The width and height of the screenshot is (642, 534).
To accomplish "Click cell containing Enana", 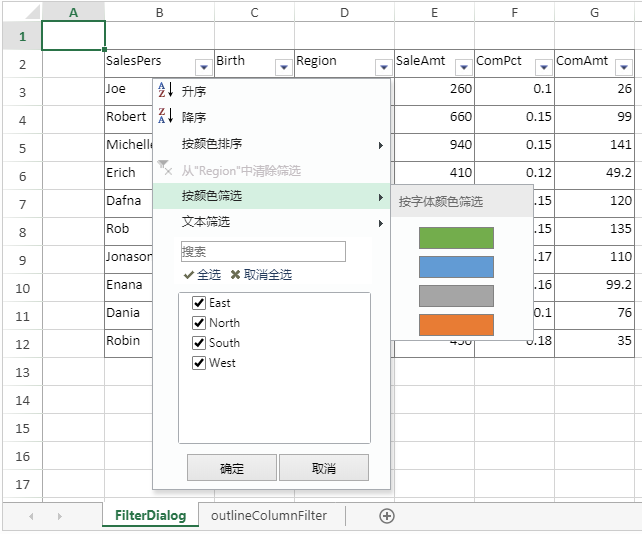I will (129, 287).
